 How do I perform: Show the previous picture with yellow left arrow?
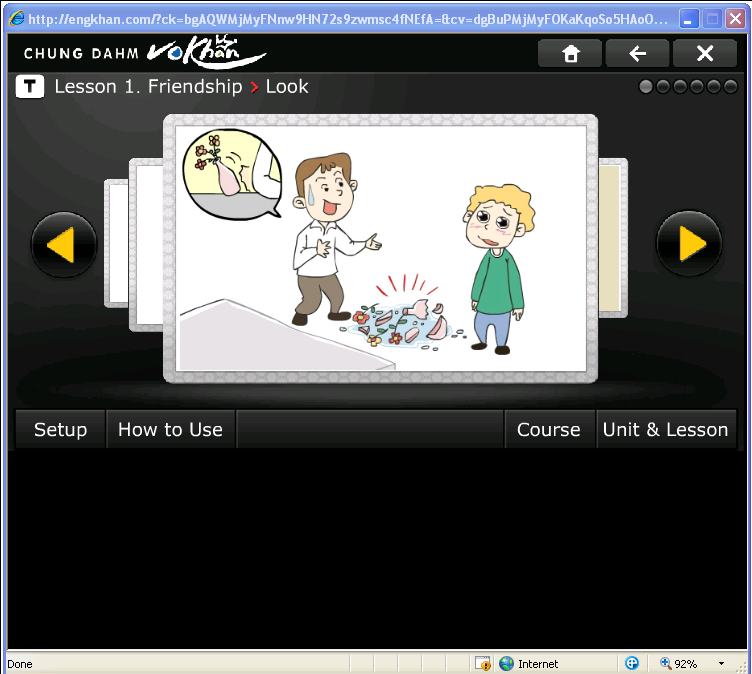(64, 244)
